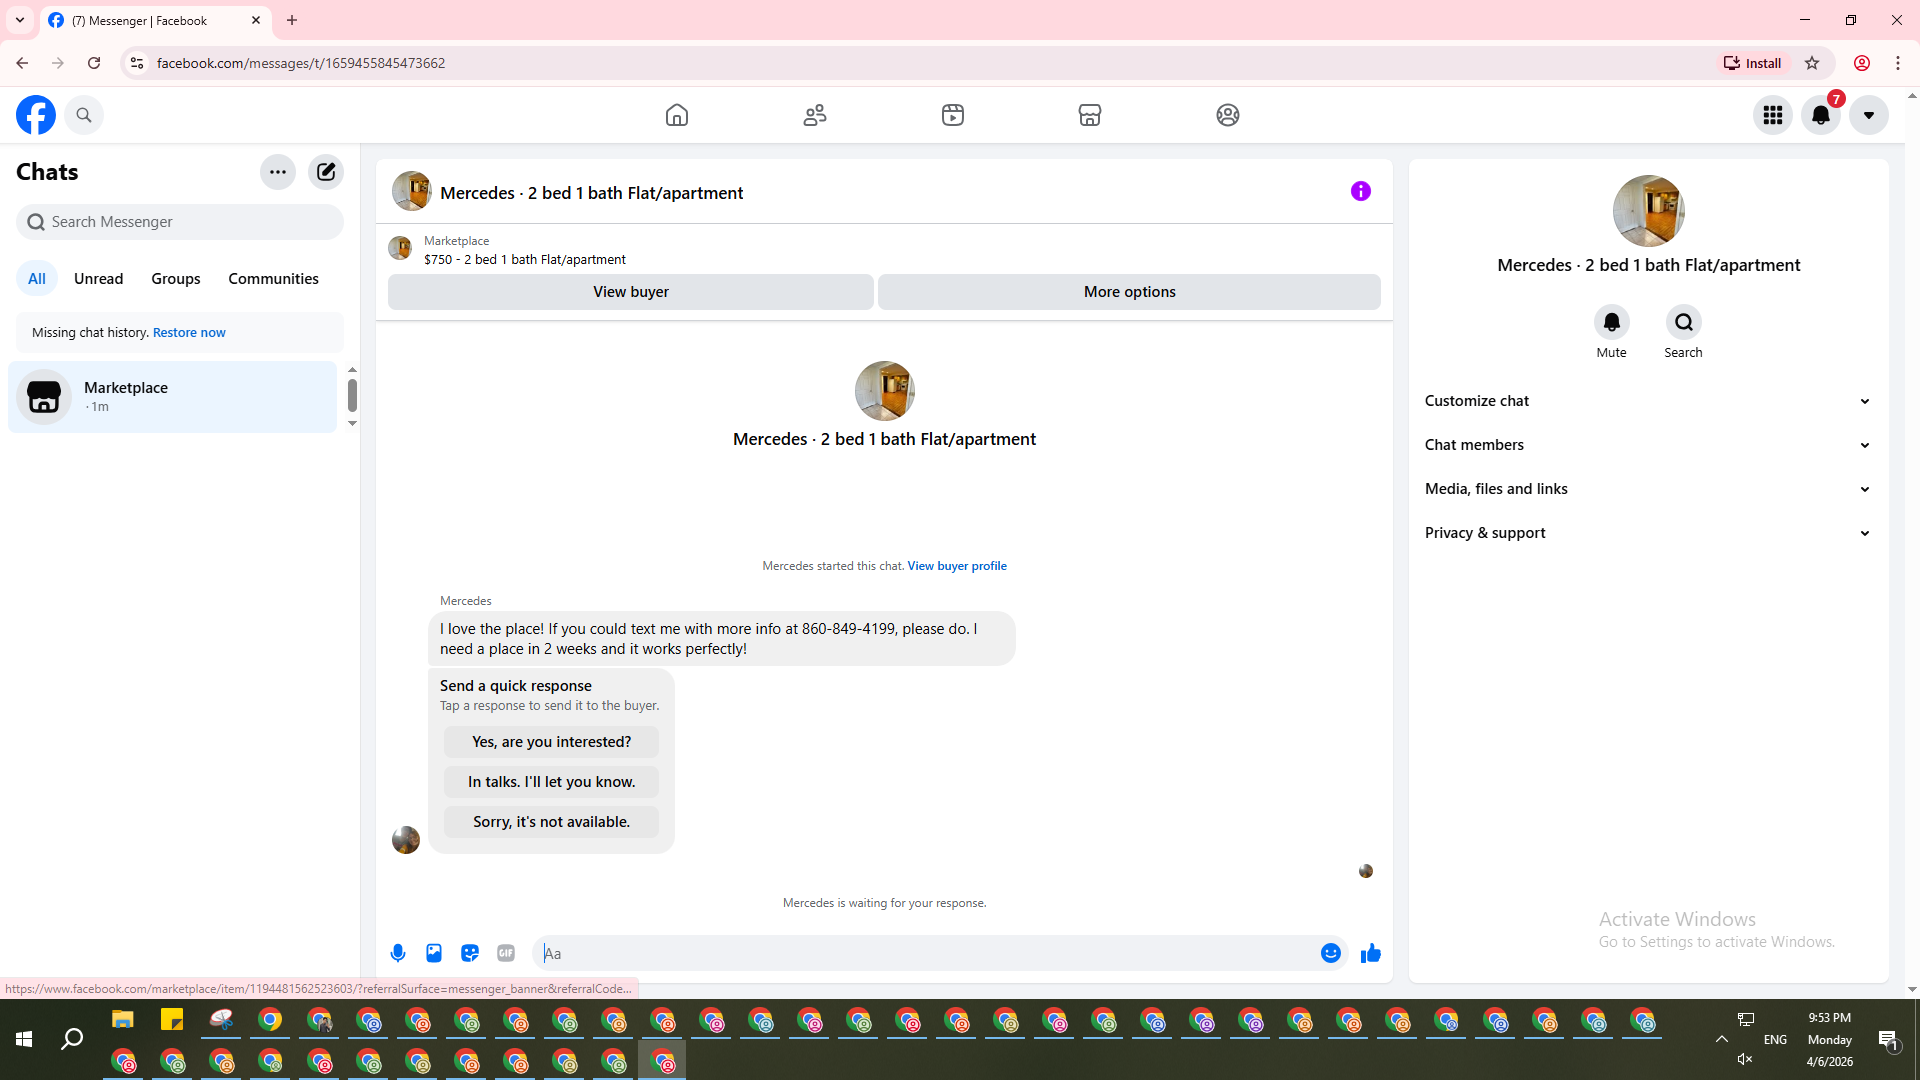The image size is (1920, 1080).
Task: Switch to the Communities tab
Action: 273,279
